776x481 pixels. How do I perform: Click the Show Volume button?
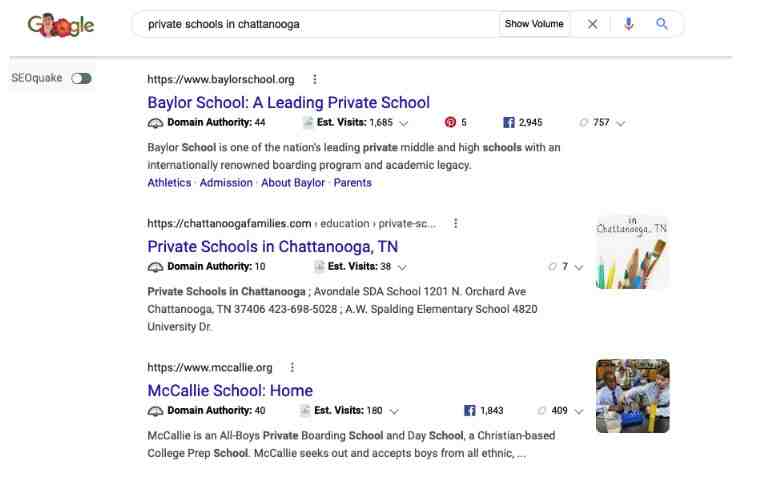(534, 24)
